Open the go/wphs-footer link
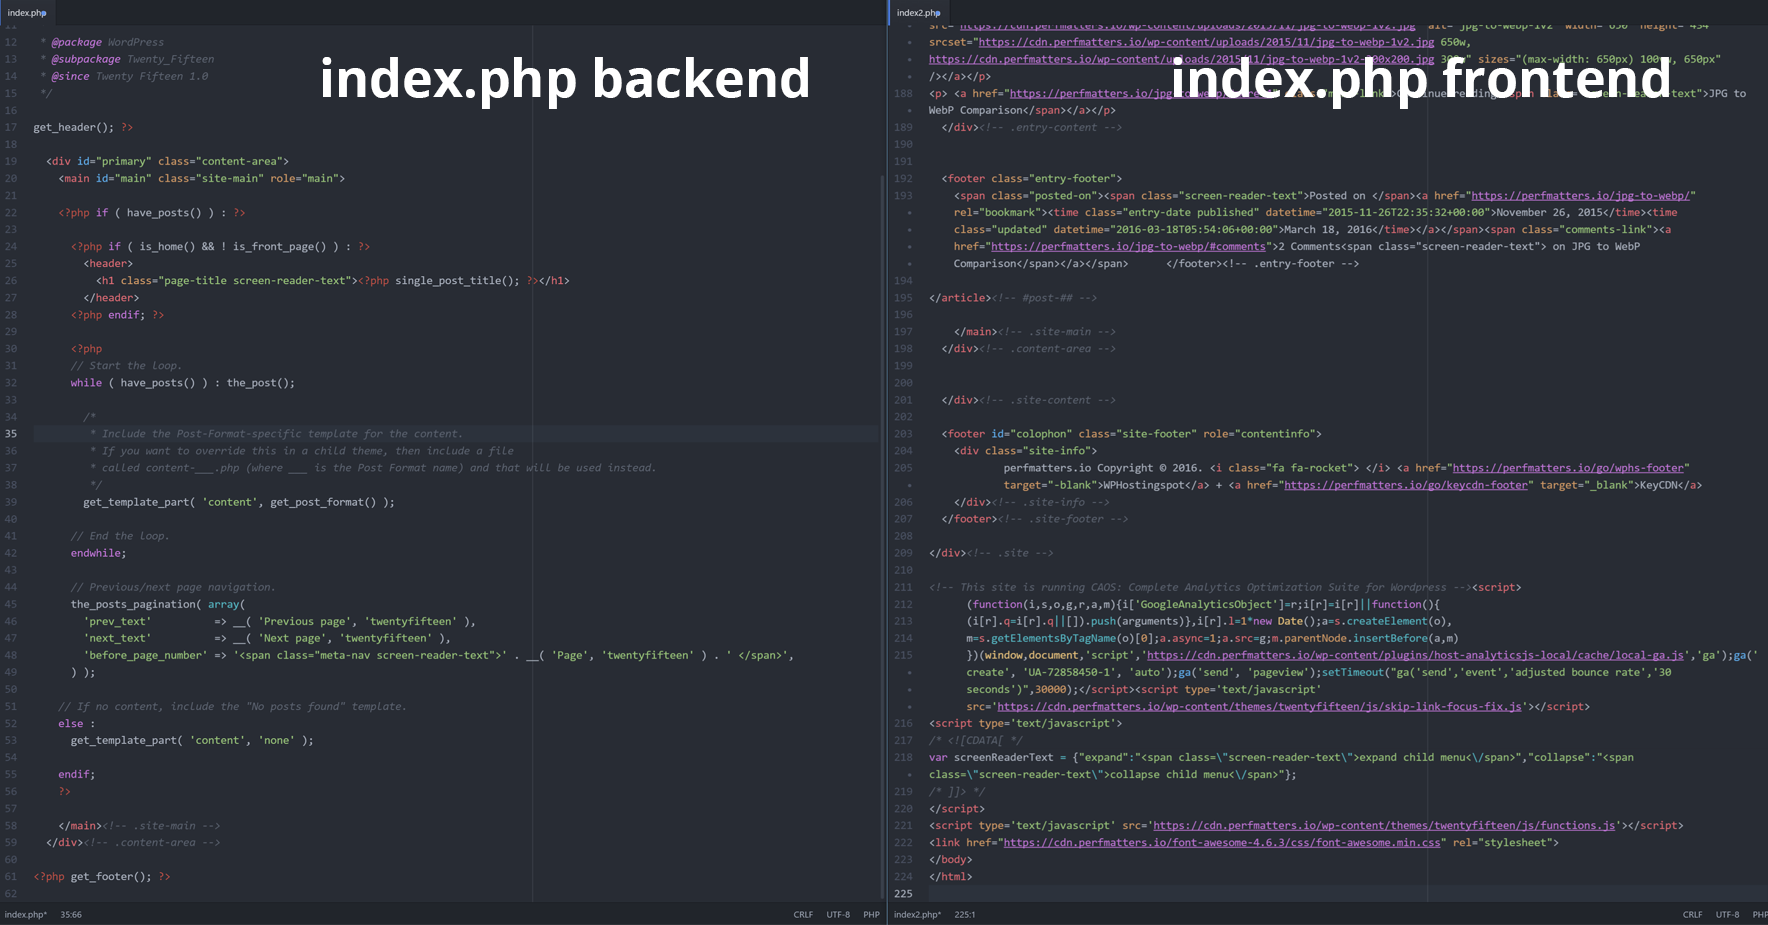1768x925 pixels. pyautogui.click(x=1568, y=468)
